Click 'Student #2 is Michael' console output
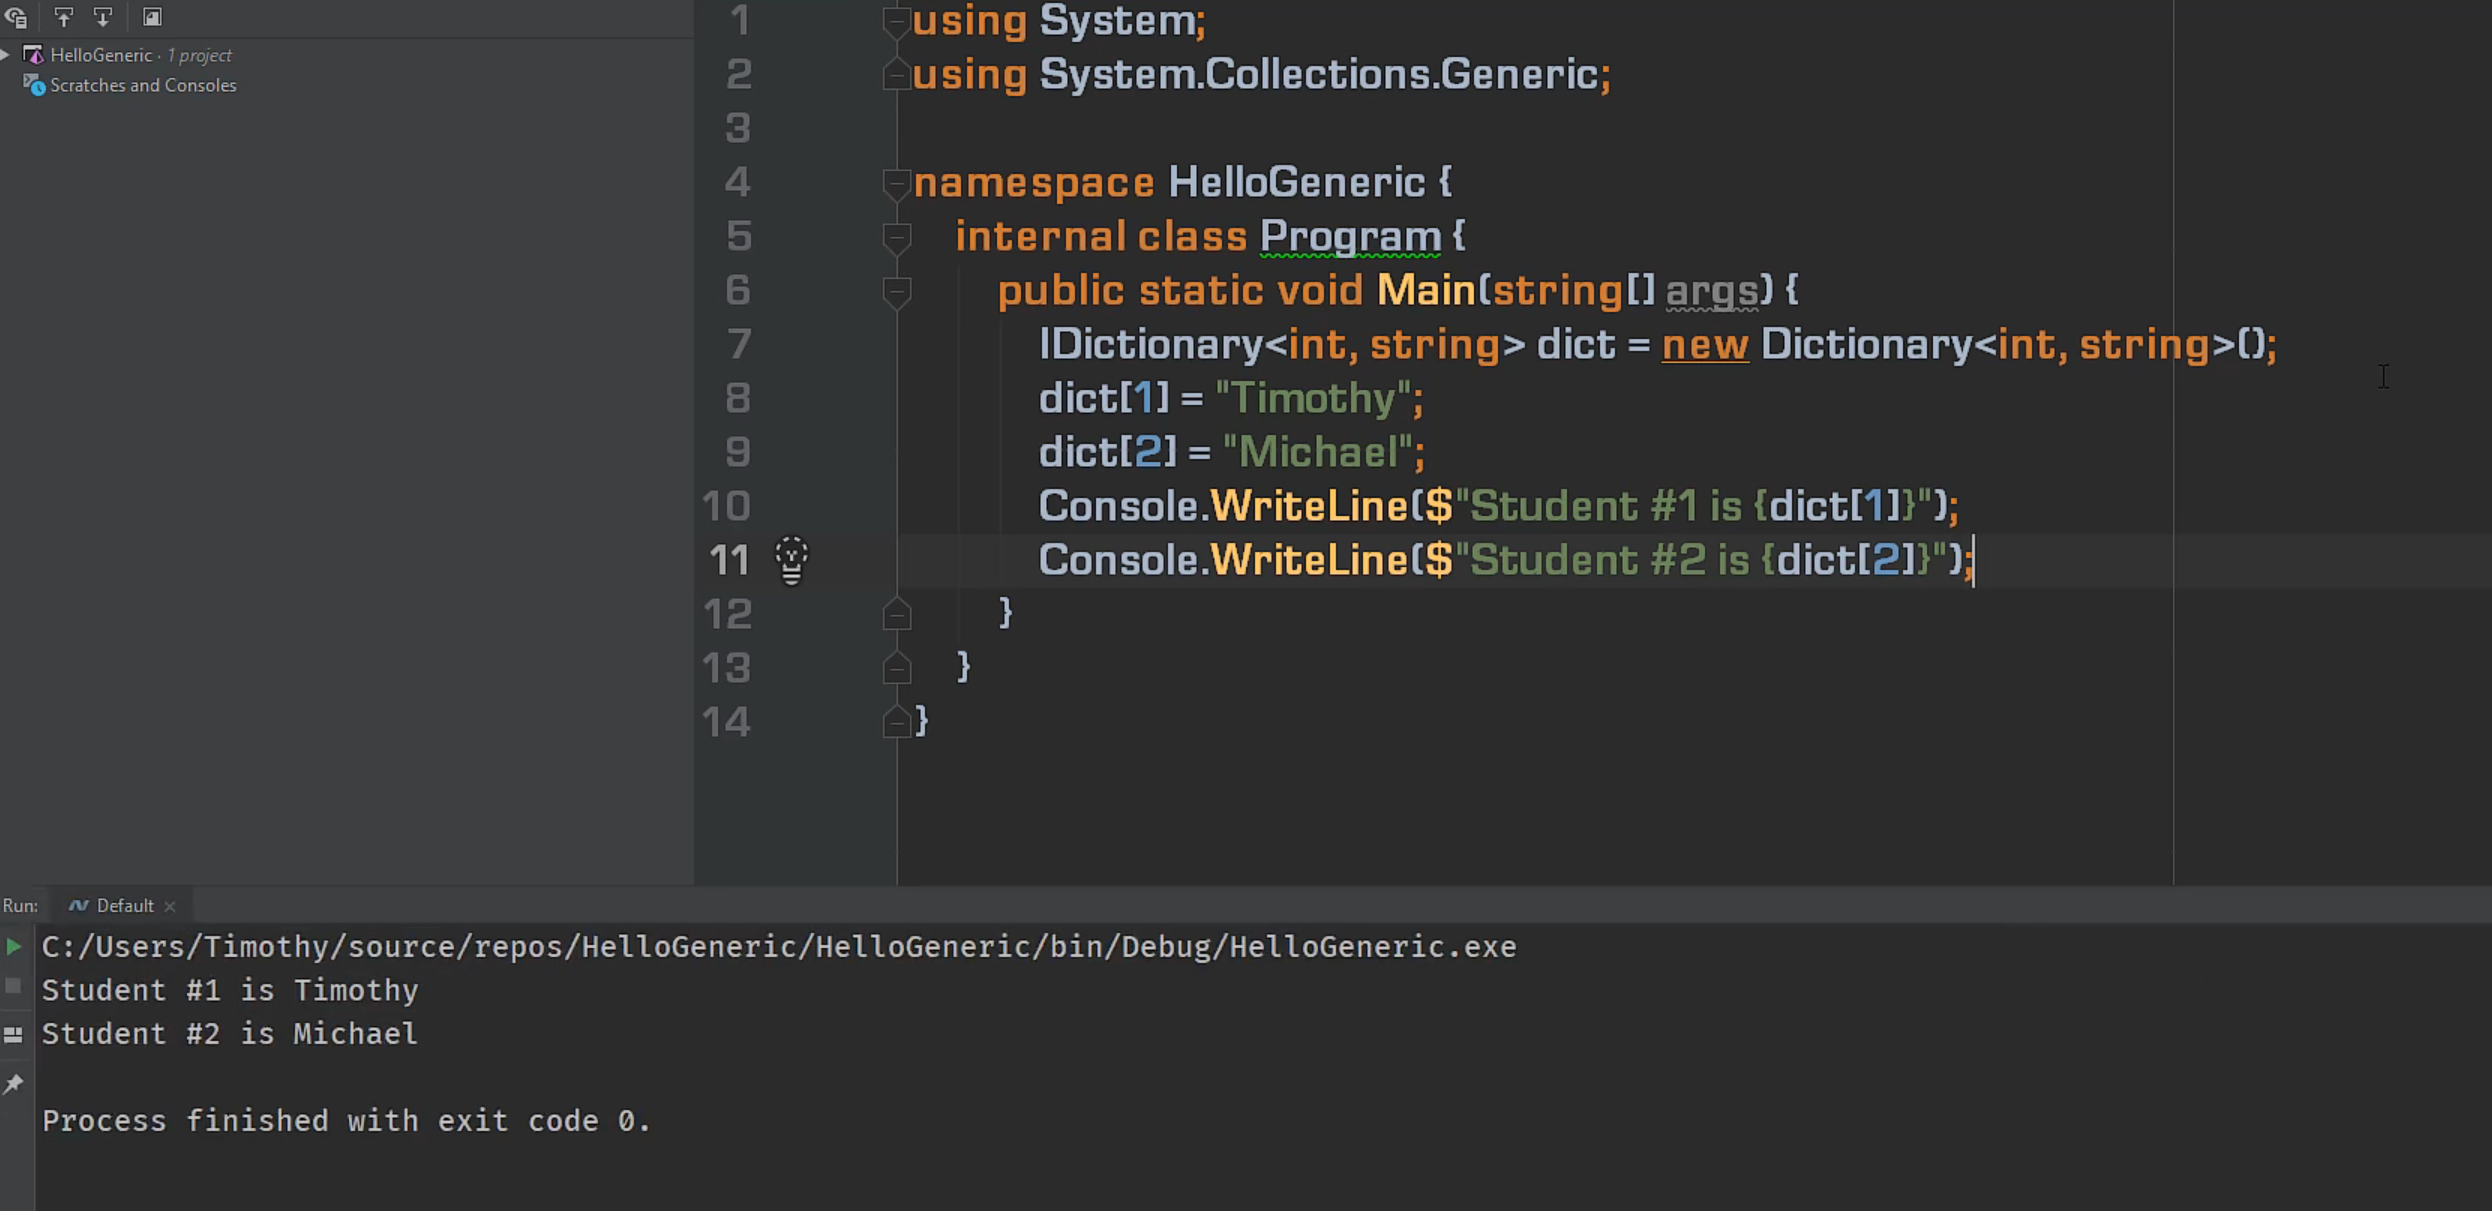Viewport: 2492px width, 1211px height. point(230,1034)
